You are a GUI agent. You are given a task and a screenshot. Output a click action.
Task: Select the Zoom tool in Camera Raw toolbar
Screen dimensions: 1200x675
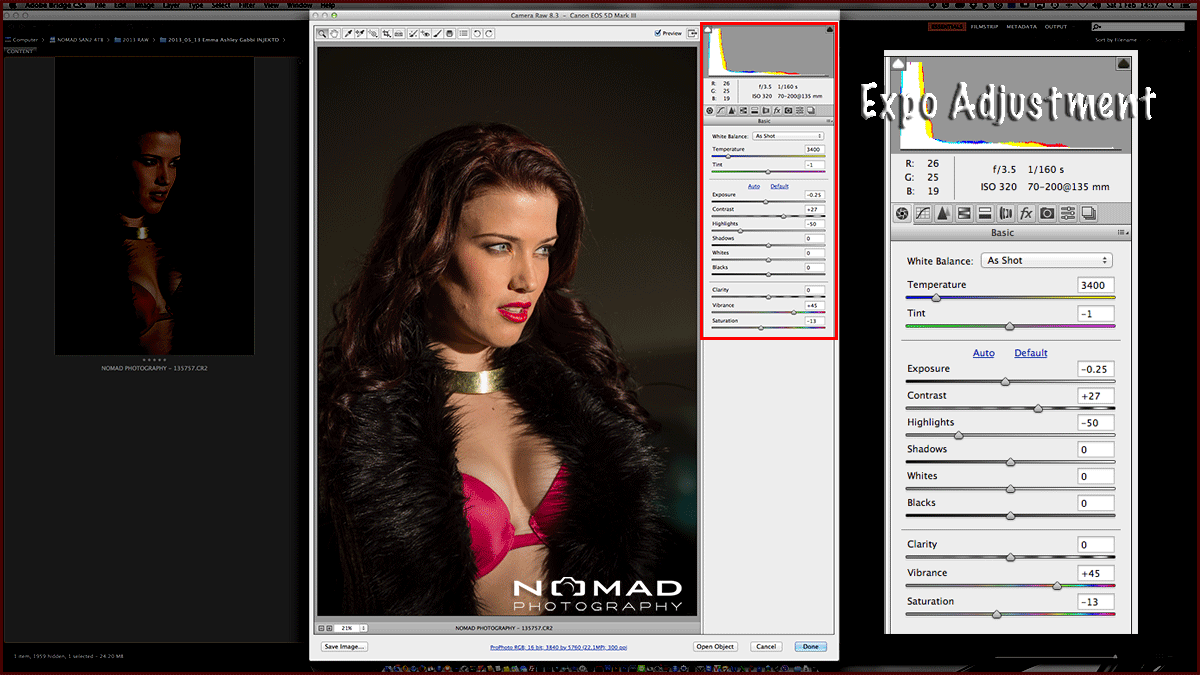tap(323, 33)
